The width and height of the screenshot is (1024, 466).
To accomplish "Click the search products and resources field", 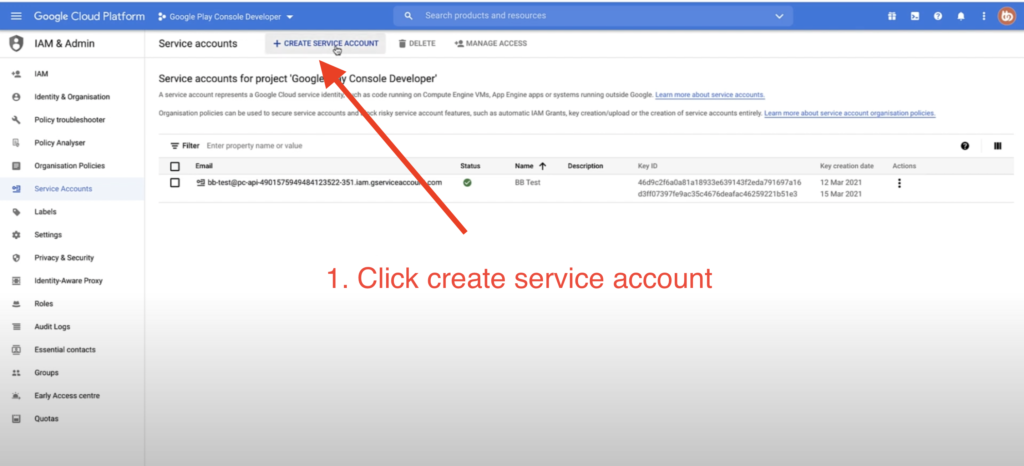I will coord(600,16).
